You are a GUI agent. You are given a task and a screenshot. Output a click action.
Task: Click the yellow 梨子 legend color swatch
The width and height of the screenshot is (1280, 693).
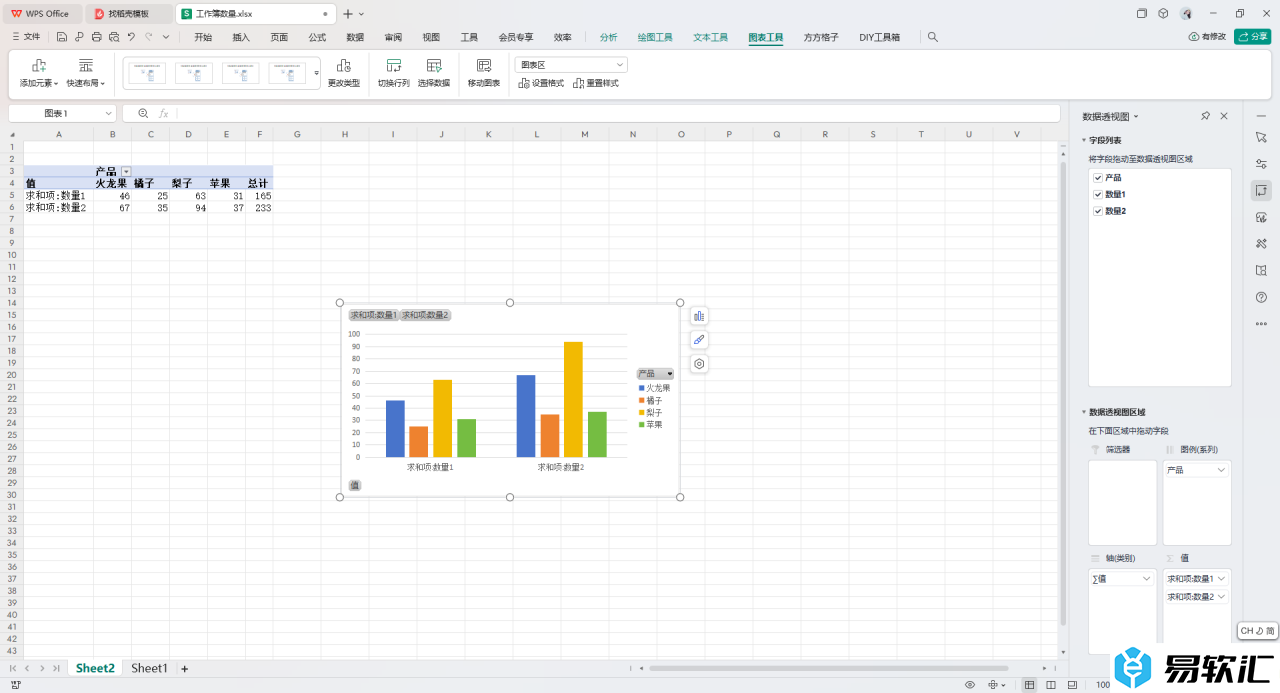(x=642, y=412)
